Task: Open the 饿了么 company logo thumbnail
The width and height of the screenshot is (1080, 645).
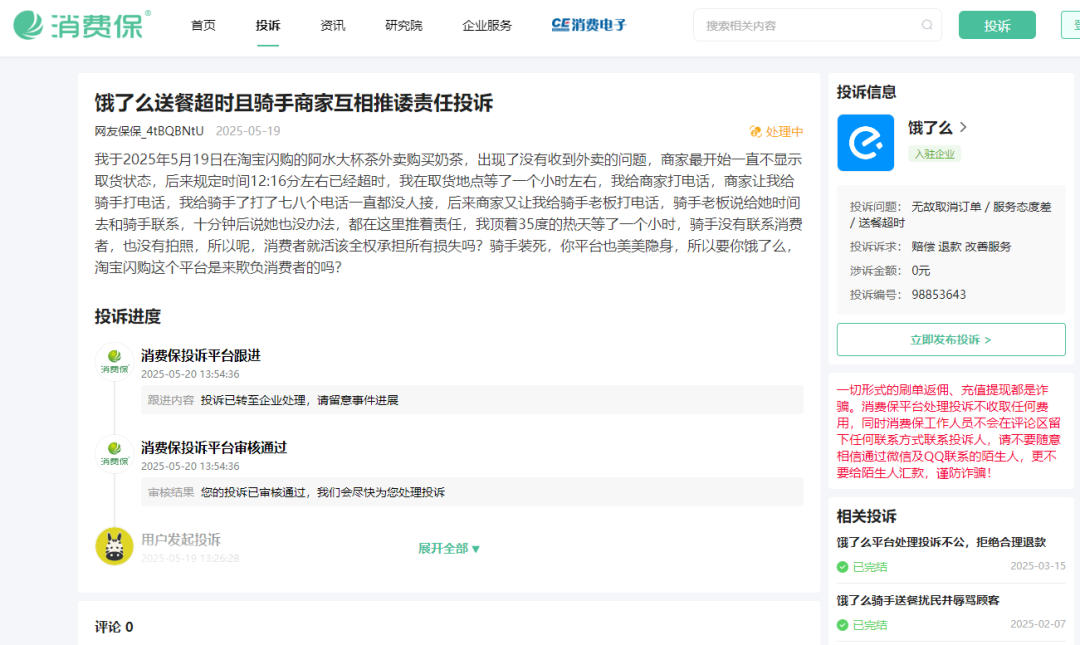Action: coord(865,143)
